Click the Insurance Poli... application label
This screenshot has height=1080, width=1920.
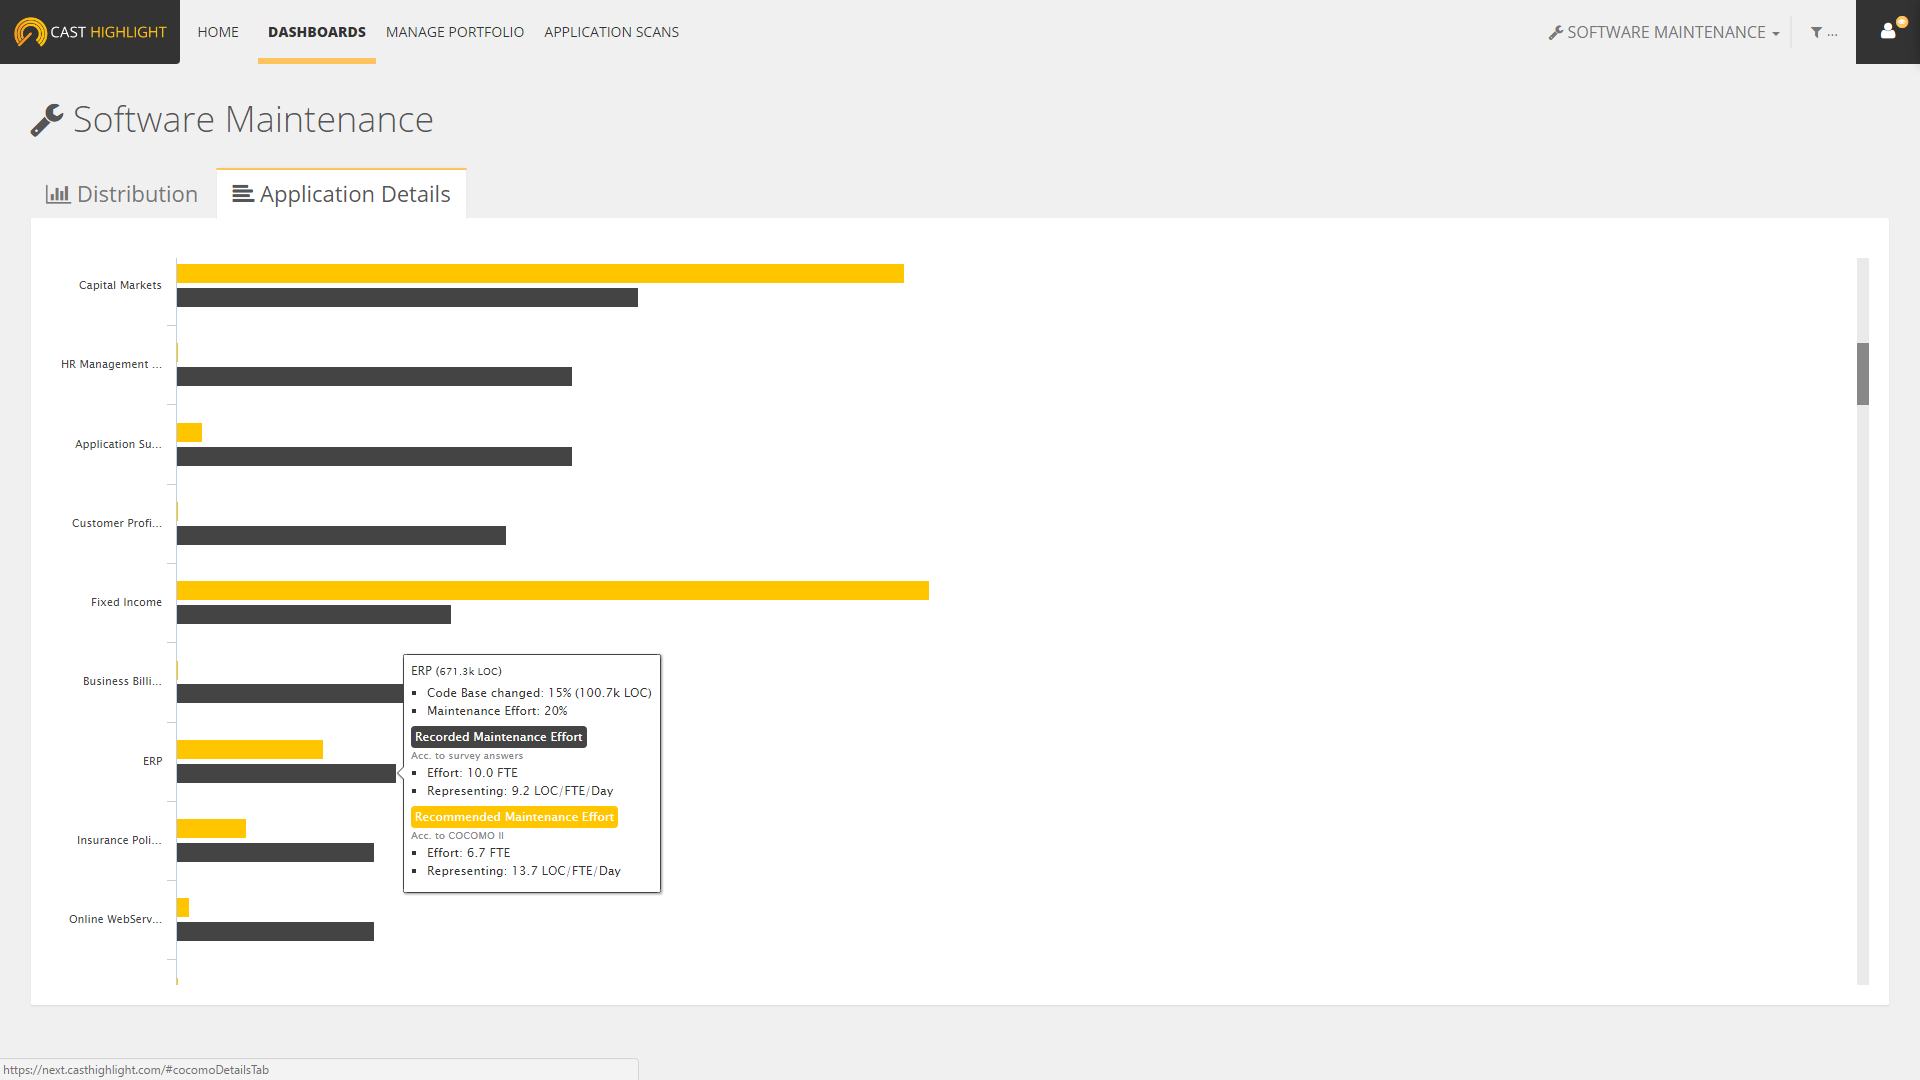tap(118, 840)
